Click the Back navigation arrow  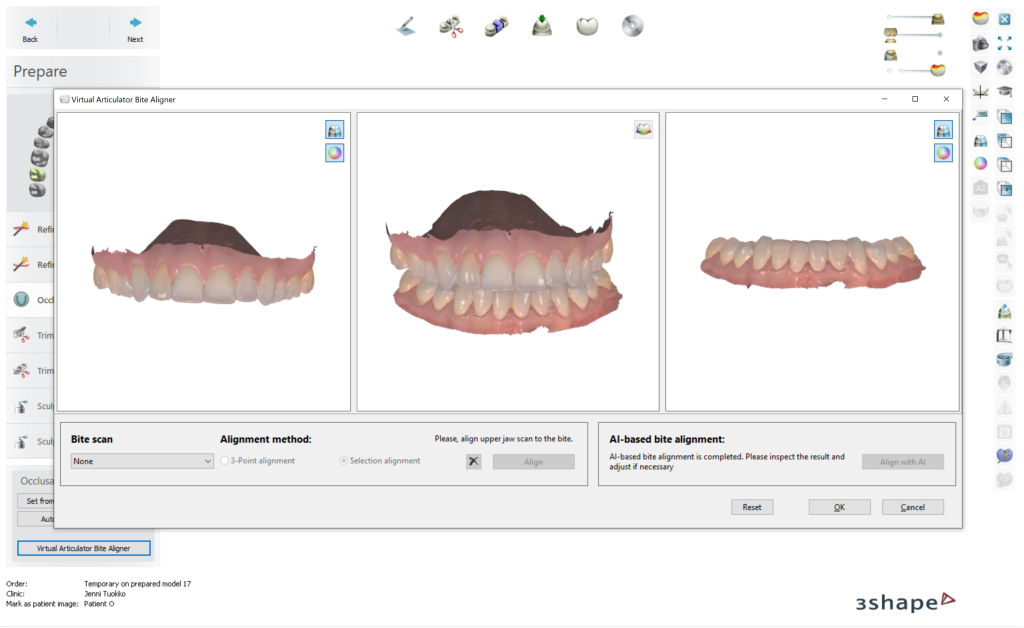(x=30, y=25)
